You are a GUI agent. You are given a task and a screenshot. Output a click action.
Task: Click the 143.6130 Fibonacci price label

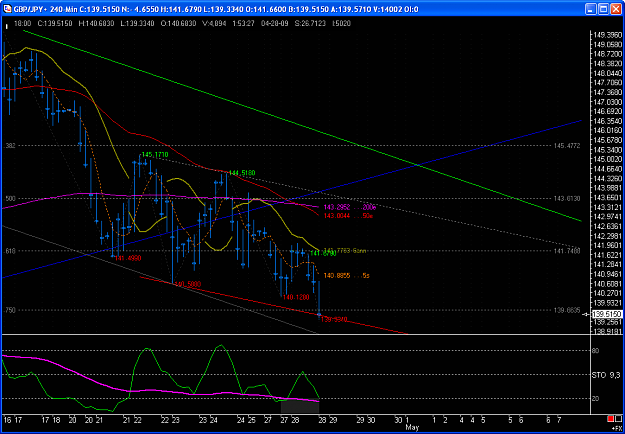point(567,198)
